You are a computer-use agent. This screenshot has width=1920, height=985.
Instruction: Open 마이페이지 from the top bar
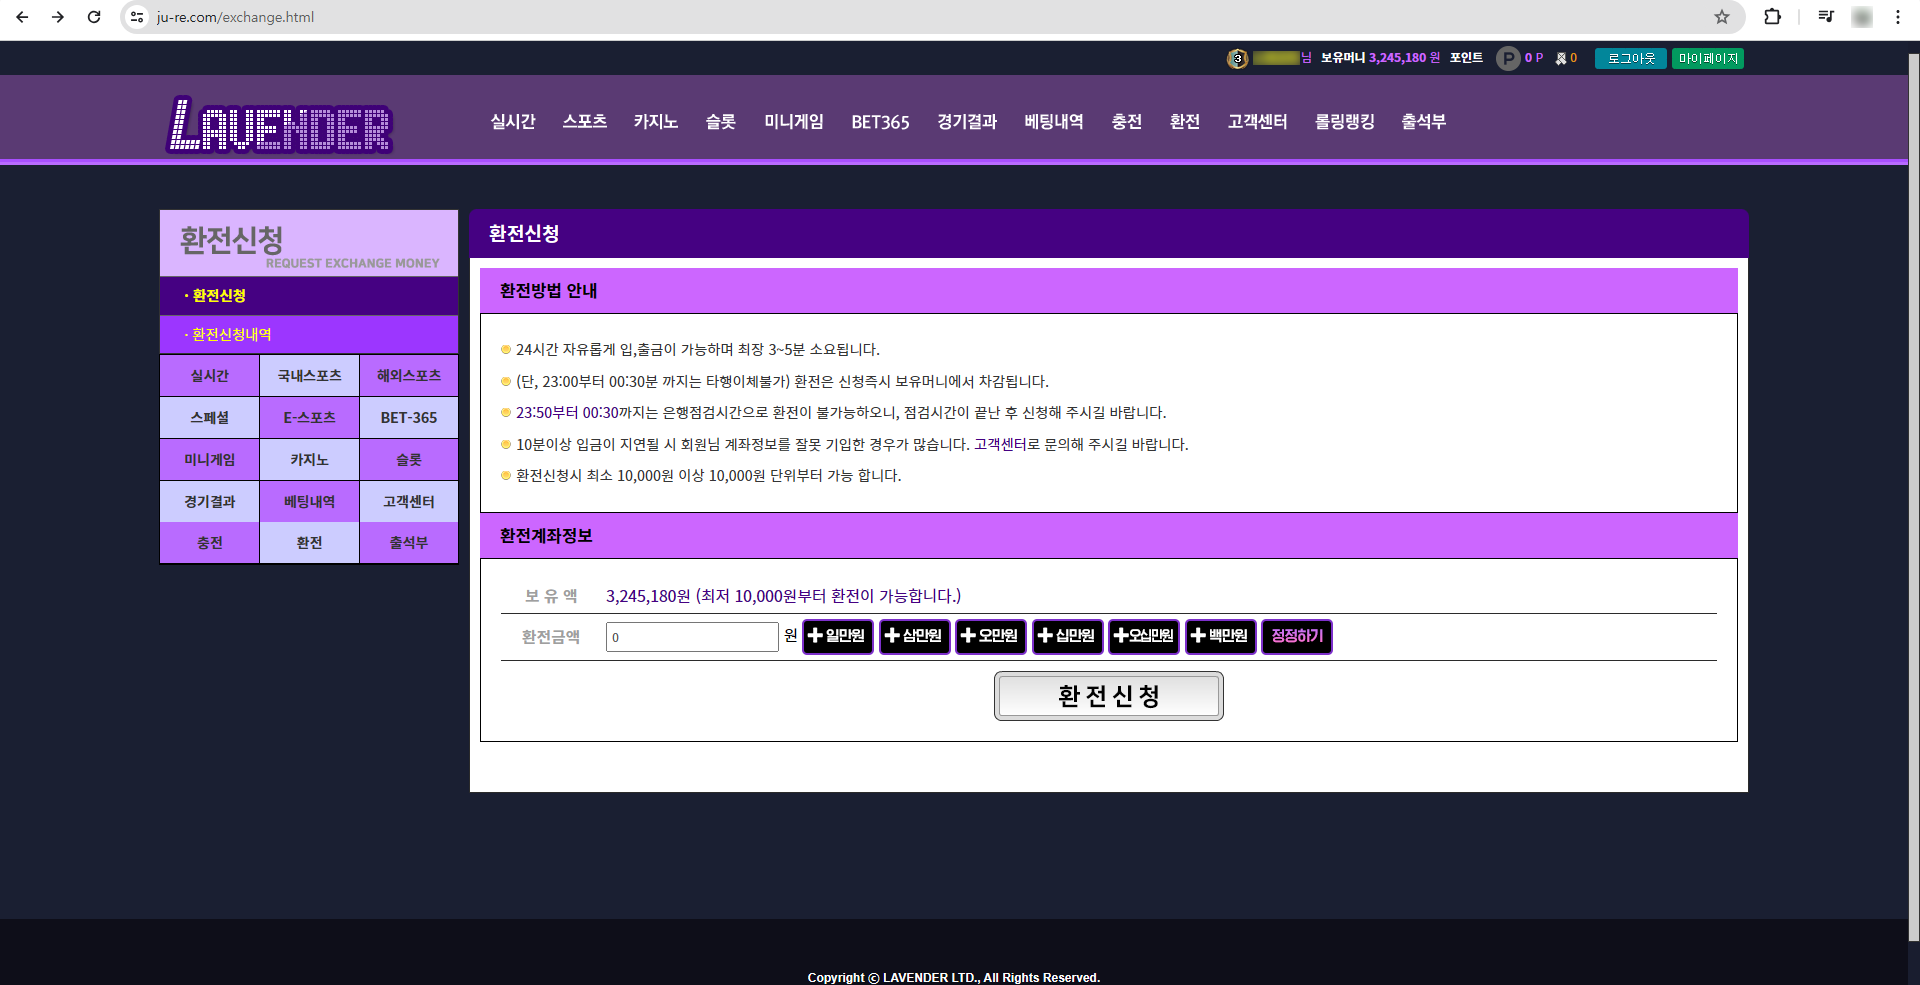point(1707,57)
